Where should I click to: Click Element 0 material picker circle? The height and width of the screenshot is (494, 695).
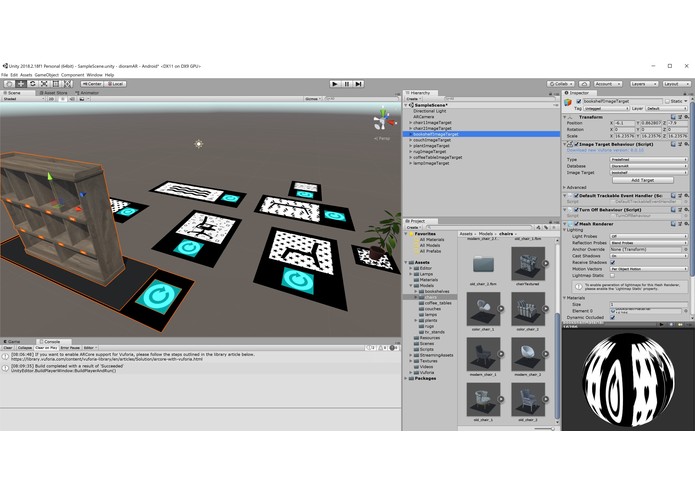686,311
